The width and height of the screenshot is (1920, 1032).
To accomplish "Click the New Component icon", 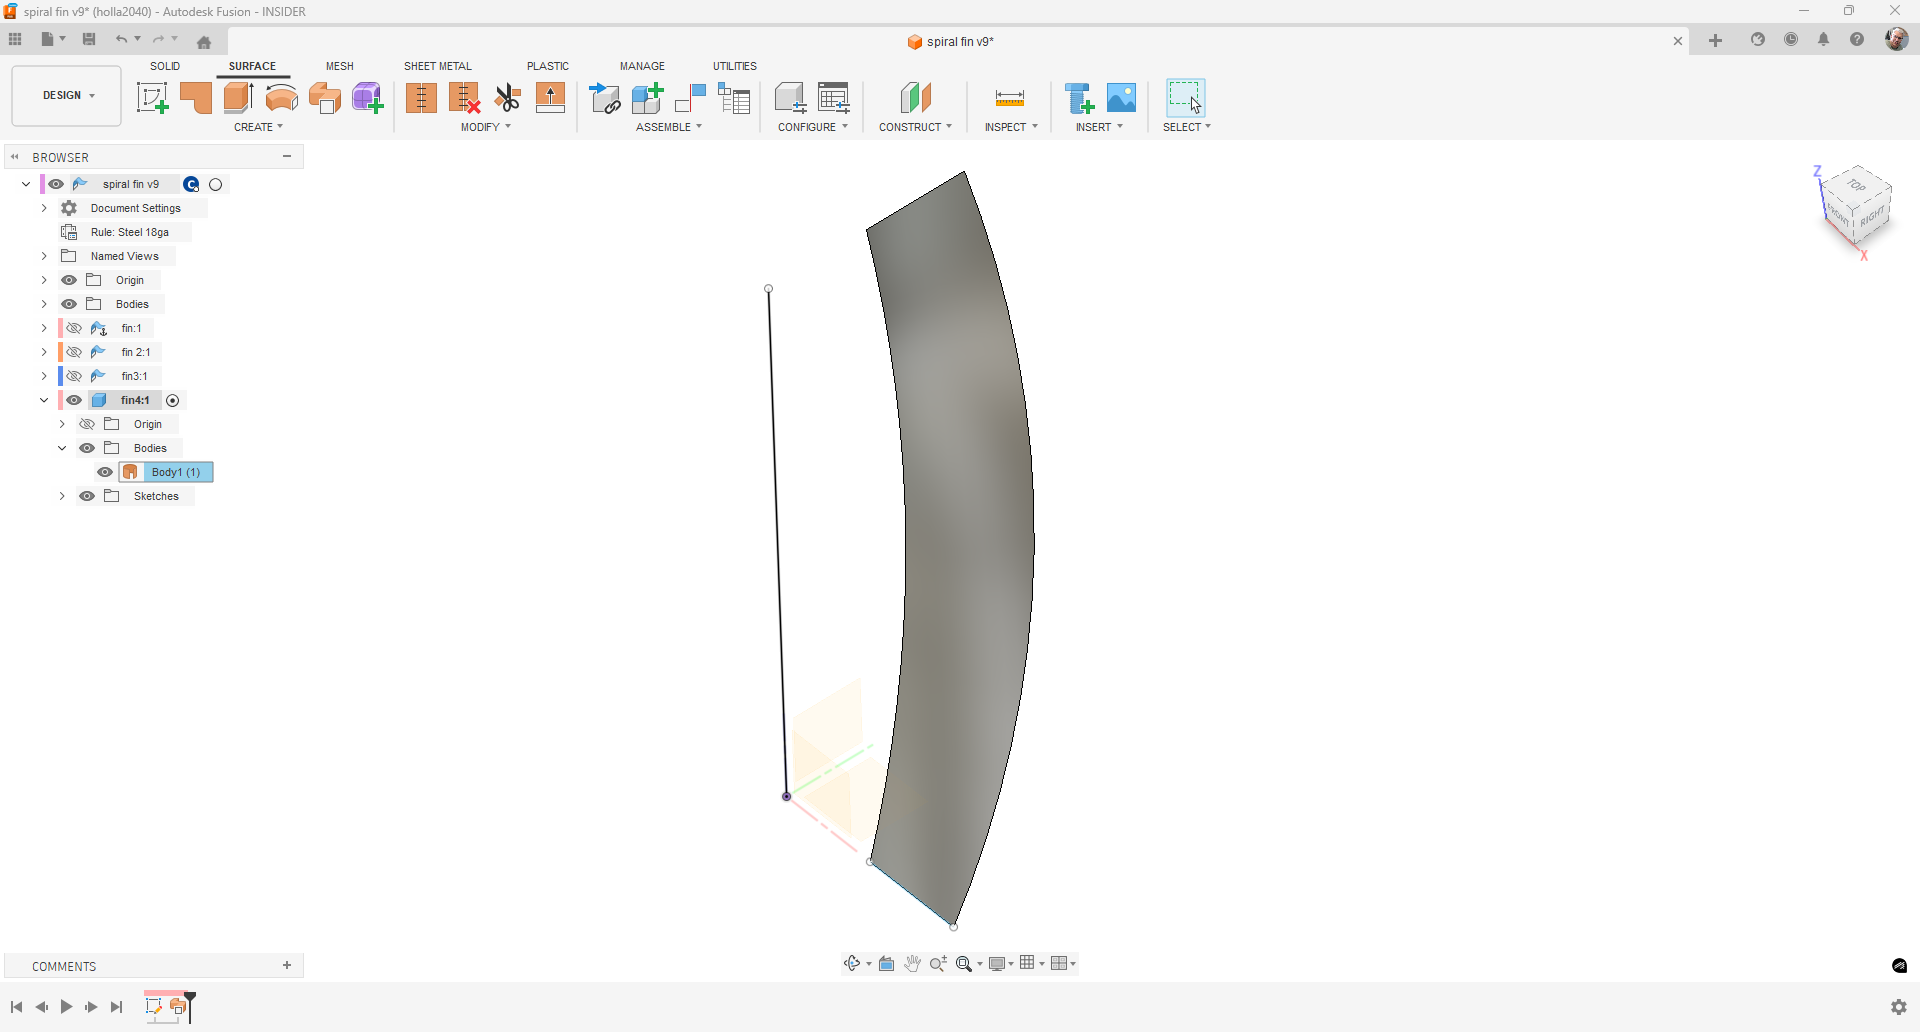I will tap(647, 98).
